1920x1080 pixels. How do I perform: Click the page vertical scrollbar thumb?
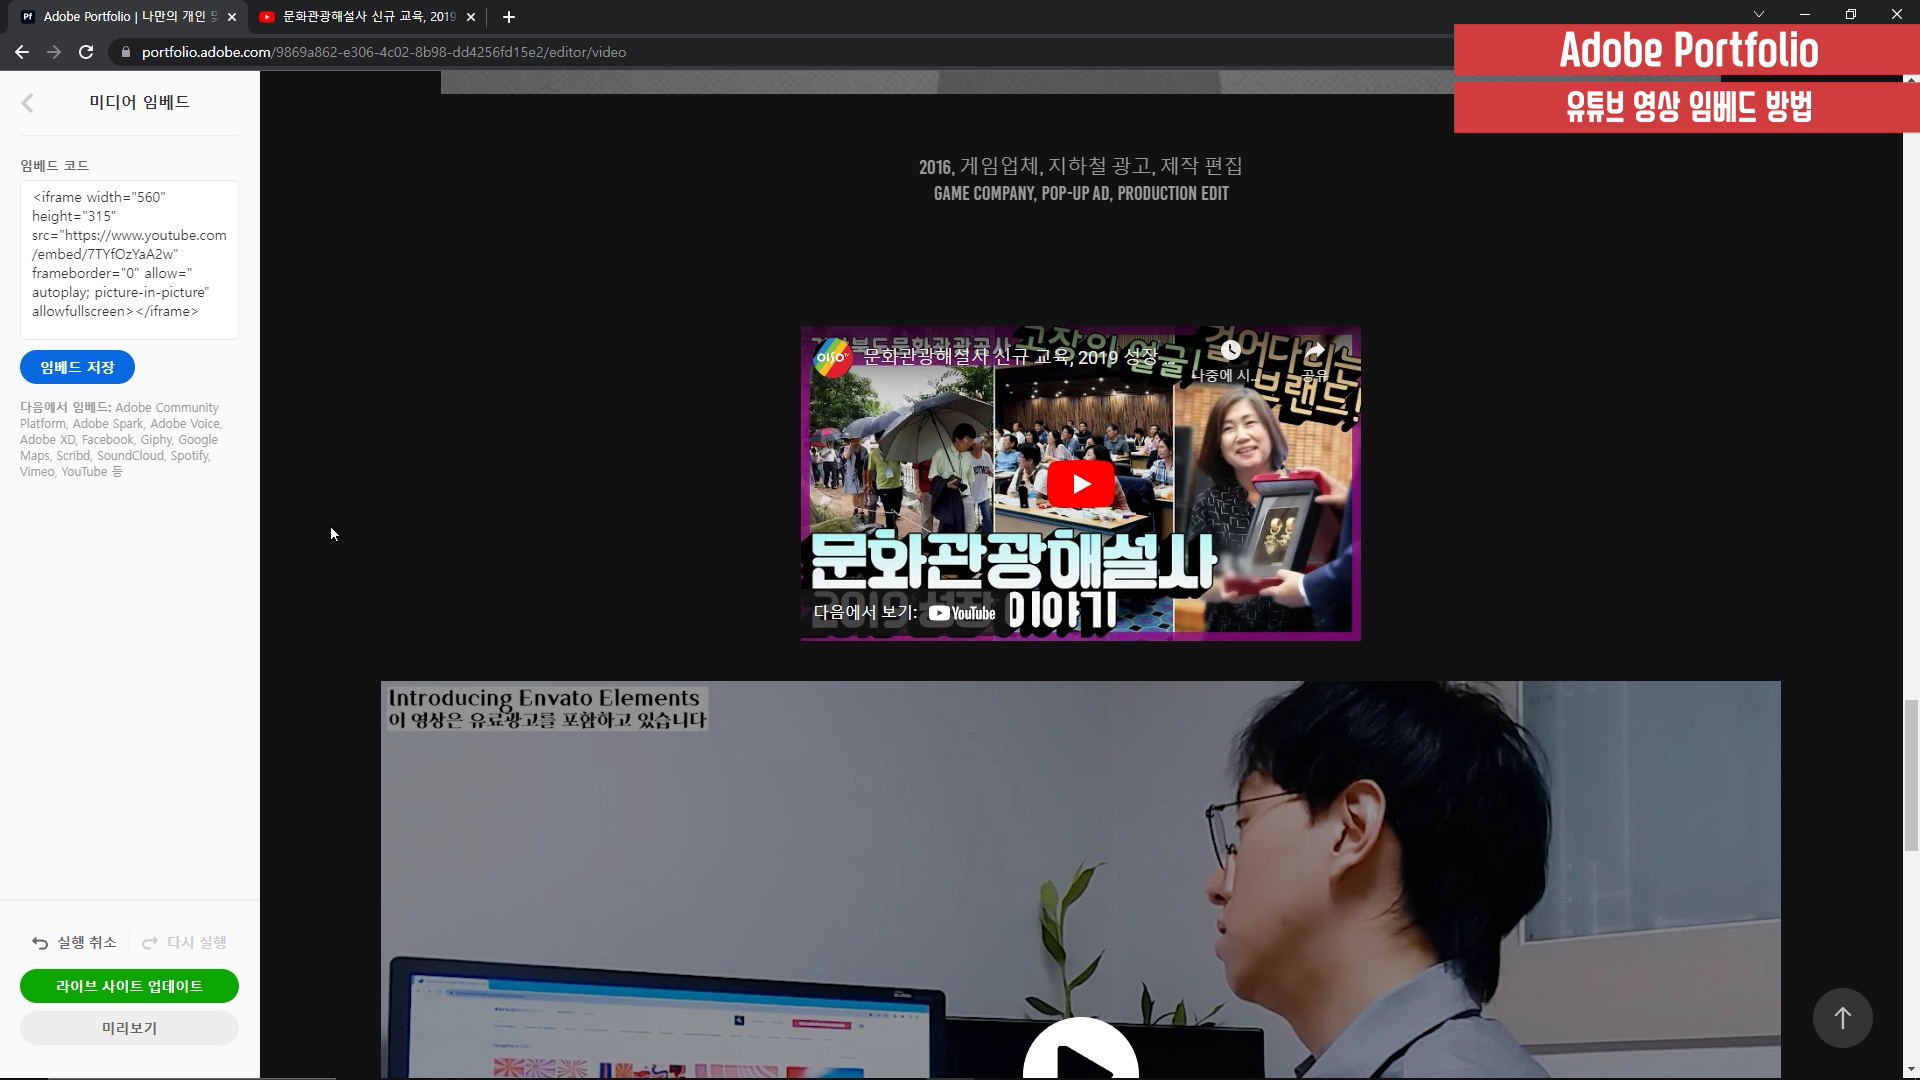click(1911, 775)
